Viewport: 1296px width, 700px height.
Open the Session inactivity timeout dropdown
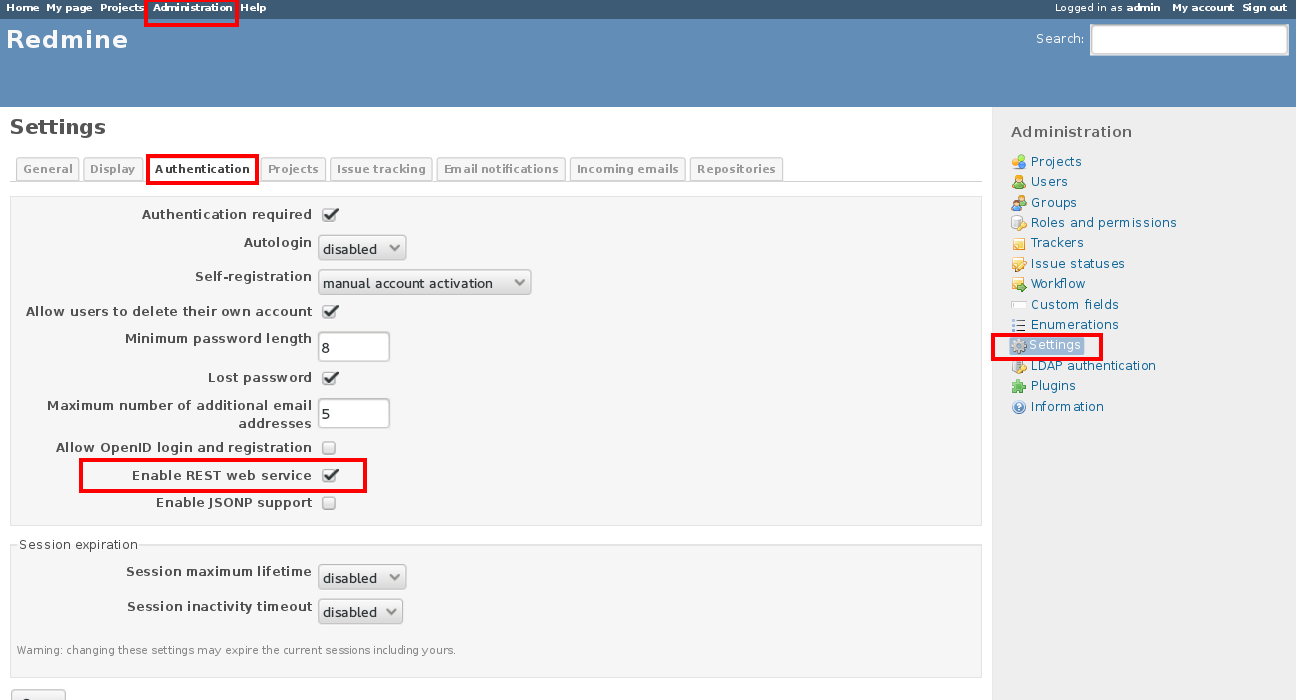(x=361, y=611)
